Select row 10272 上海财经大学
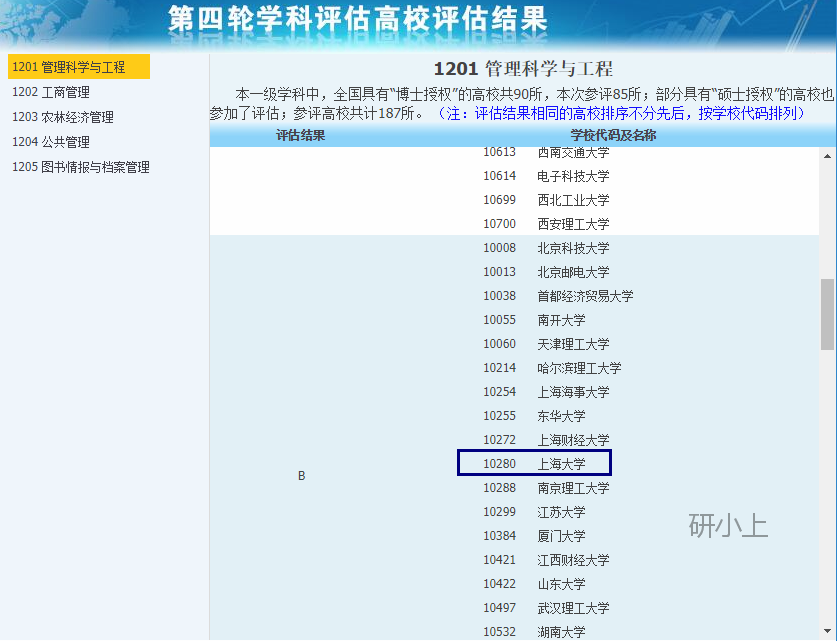Viewport: 837px width, 641px height. (x=546, y=440)
